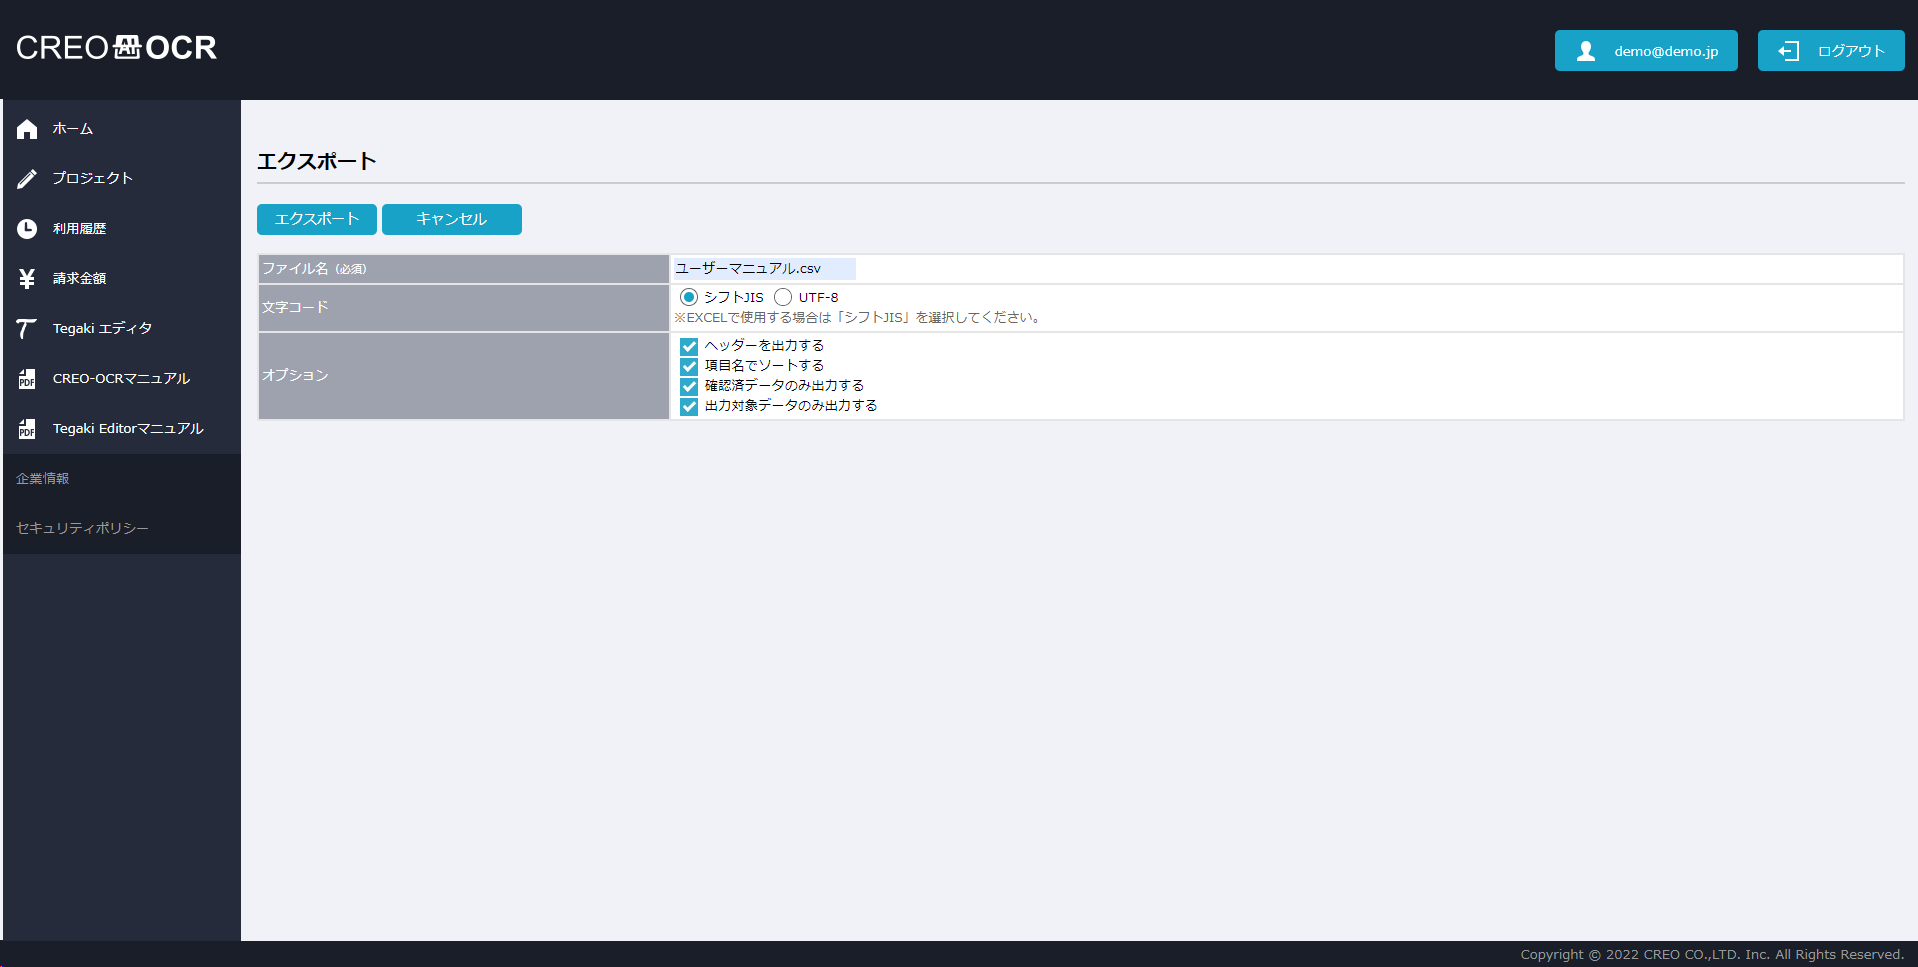Open the Tegaki Editorマニュアル PDF icon
The image size is (1918, 967).
point(27,429)
